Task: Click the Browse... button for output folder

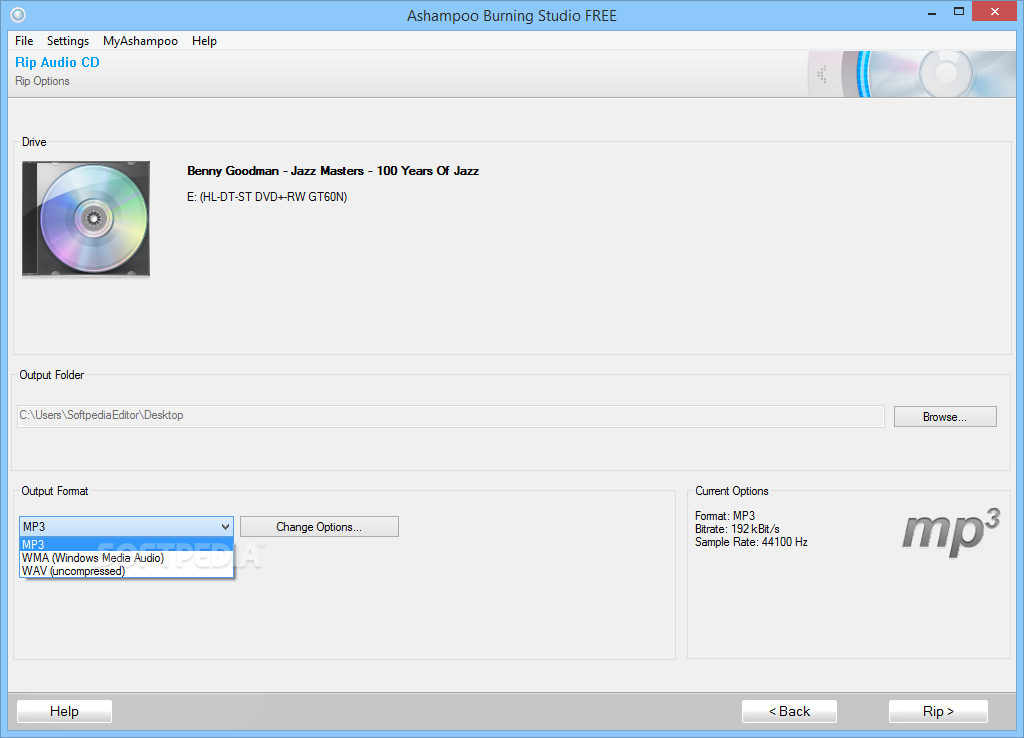Action: pyautogui.click(x=945, y=417)
